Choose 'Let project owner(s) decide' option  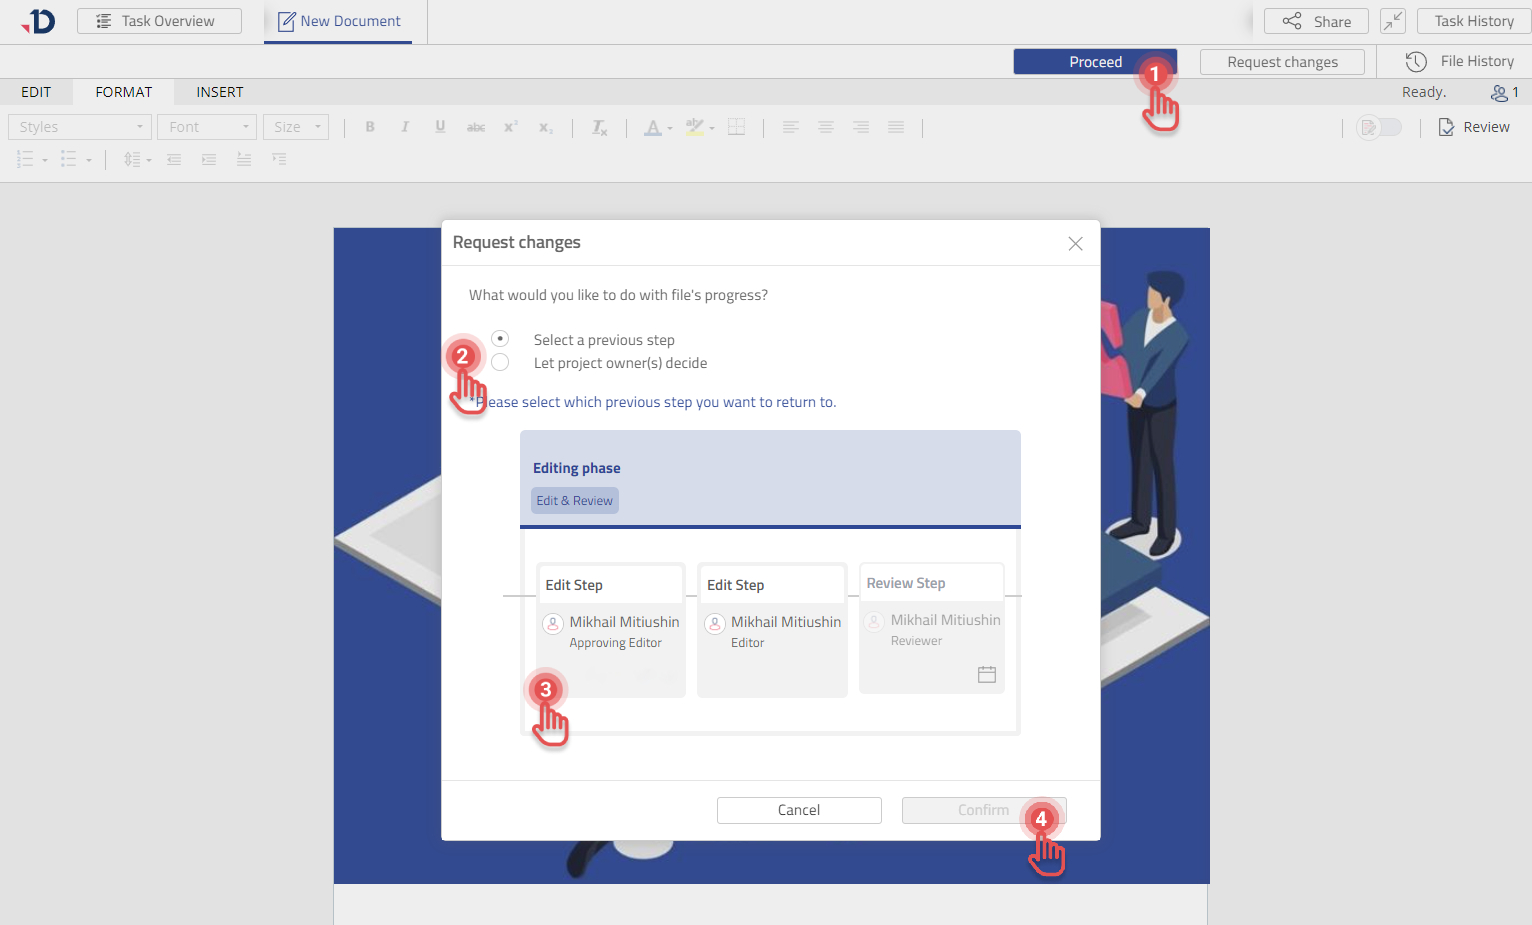500,362
